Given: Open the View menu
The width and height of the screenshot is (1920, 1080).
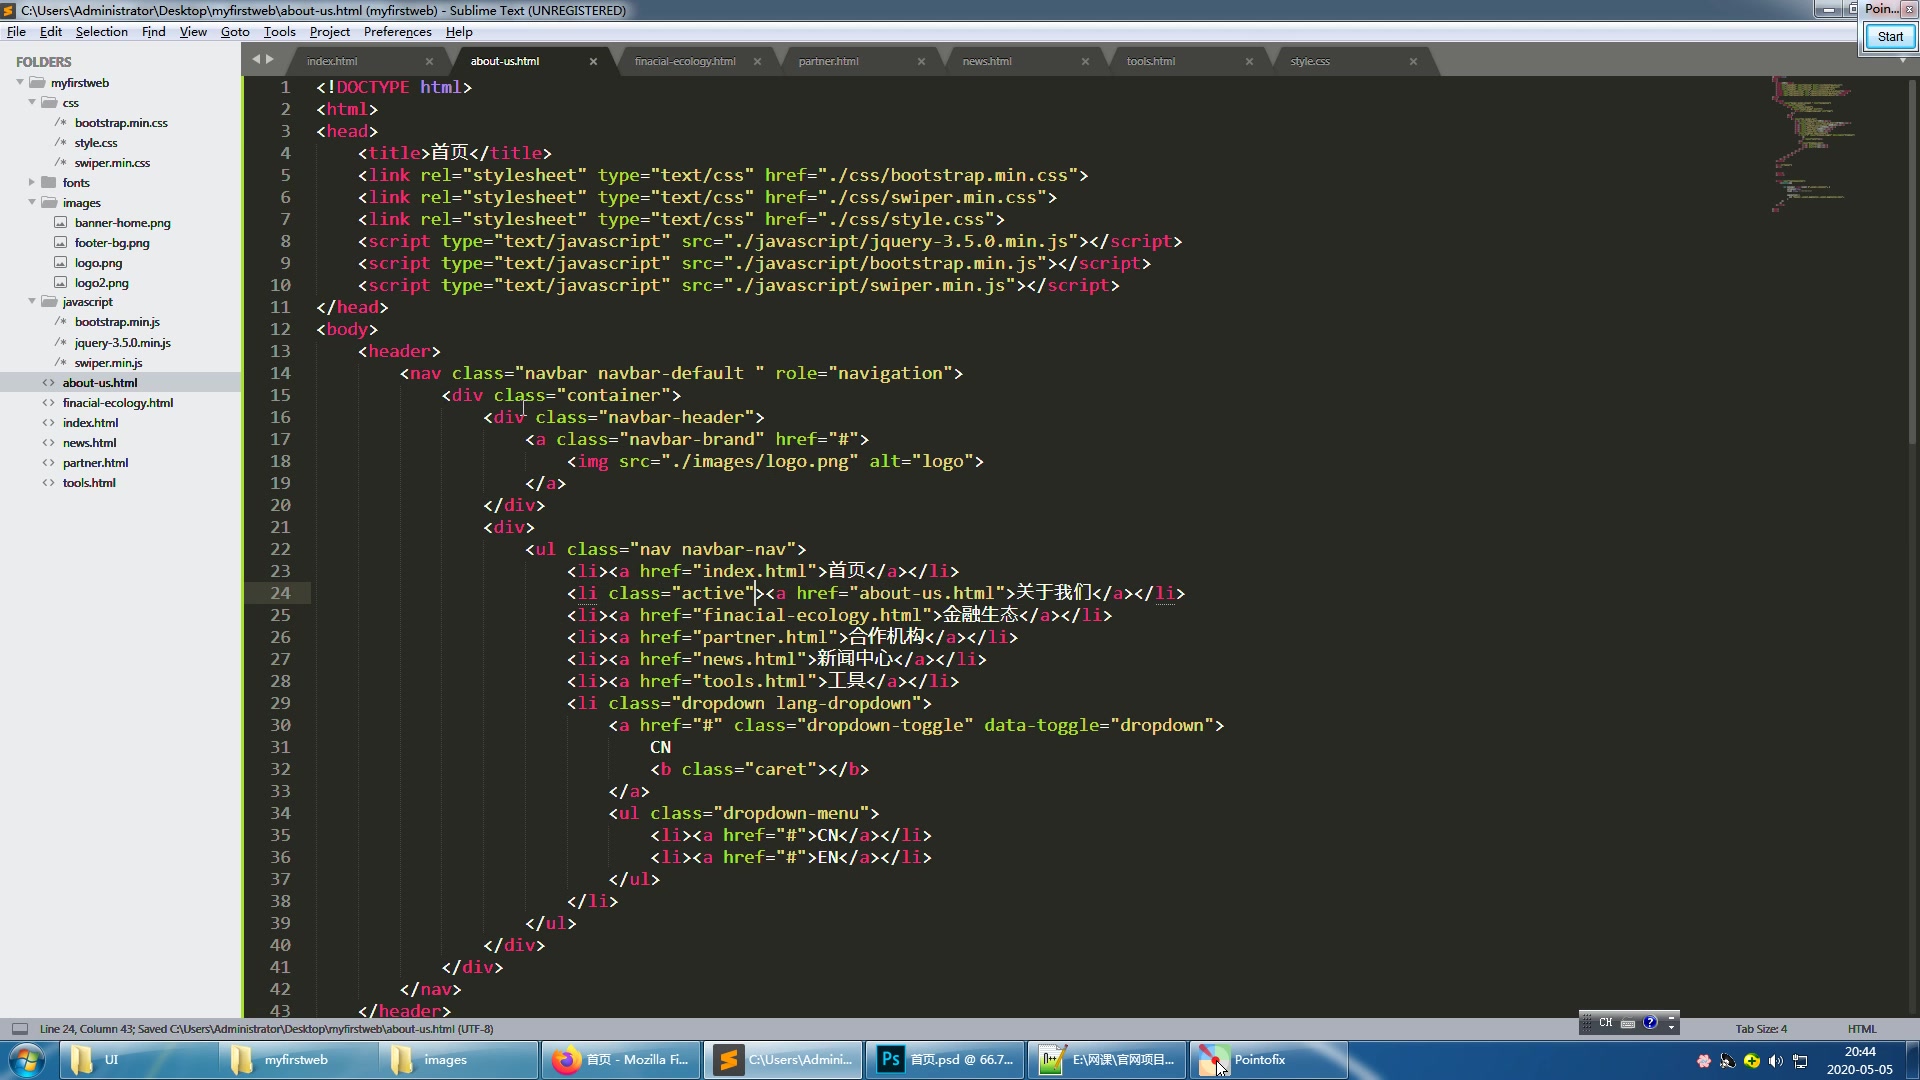Looking at the screenshot, I should click(x=193, y=31).
